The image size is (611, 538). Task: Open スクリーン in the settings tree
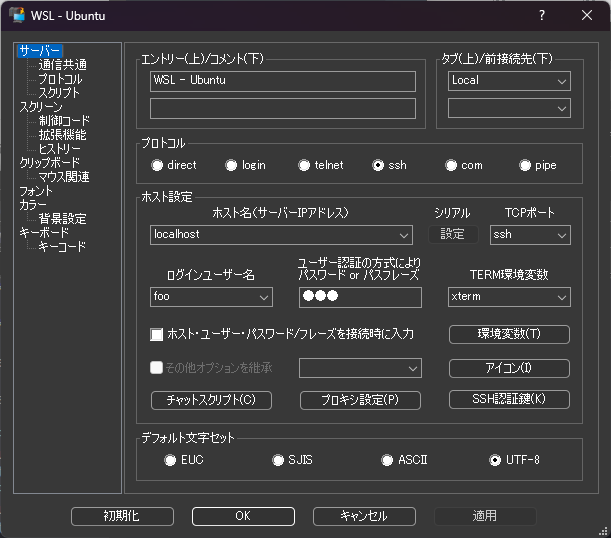(x=41, y=107)
